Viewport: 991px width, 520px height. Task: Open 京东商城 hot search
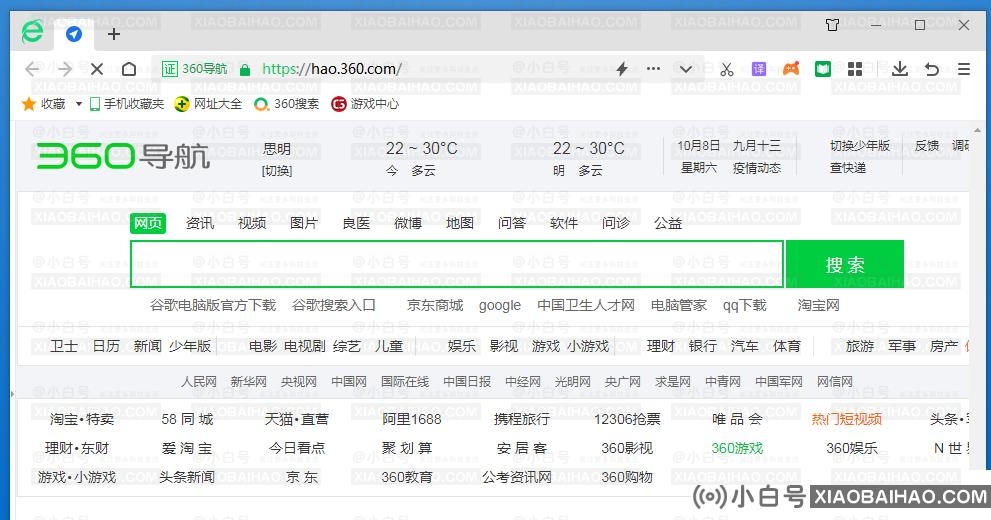(x=435, y=305)
